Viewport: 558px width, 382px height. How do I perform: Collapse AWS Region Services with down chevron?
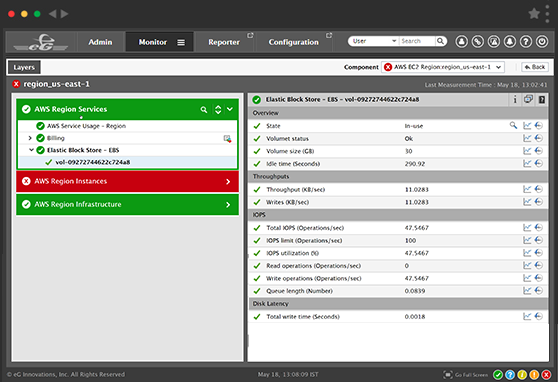230,109
